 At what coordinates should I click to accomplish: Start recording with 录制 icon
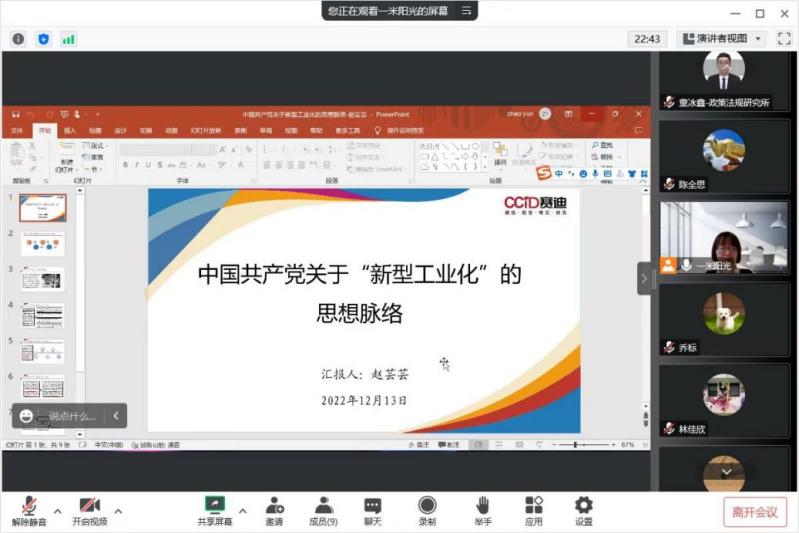tap(427, 510)
